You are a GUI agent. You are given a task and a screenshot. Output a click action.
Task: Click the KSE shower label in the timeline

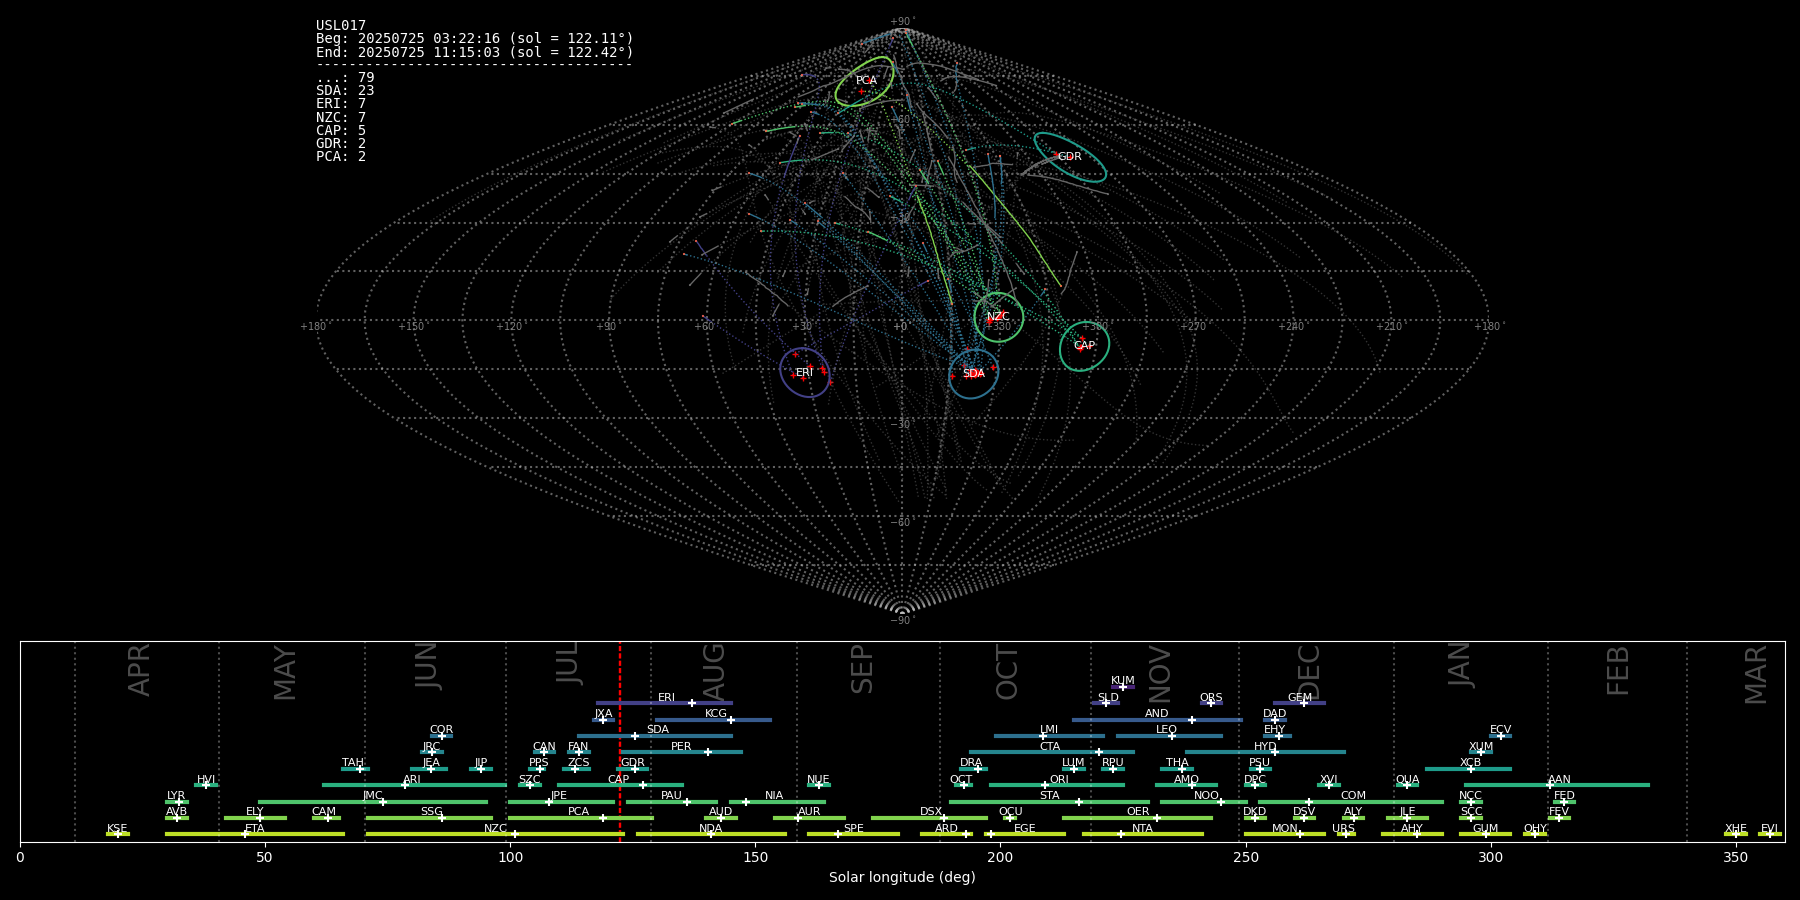pos(117,829)
